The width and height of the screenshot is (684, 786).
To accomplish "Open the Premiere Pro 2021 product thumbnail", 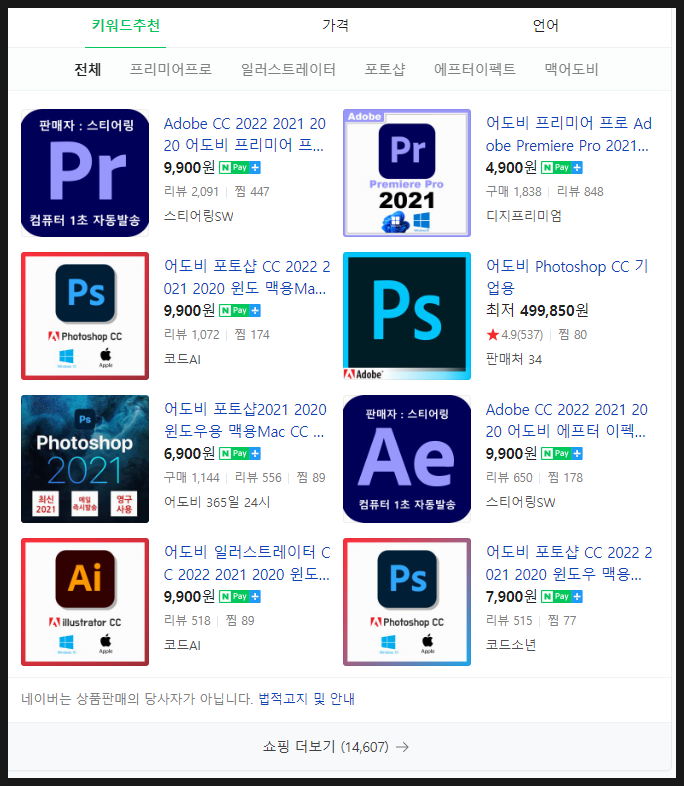I will tap(407, 173).
